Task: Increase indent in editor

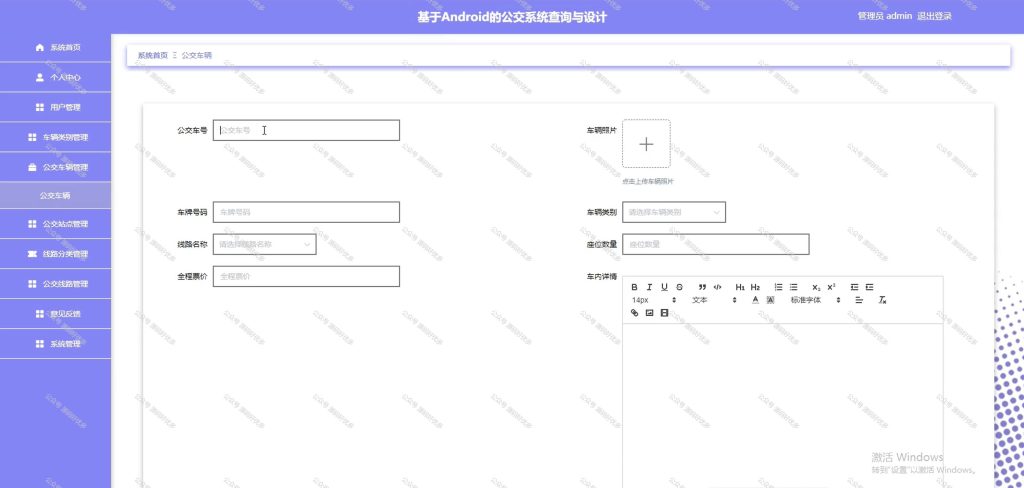Action: tap(869, 287)
